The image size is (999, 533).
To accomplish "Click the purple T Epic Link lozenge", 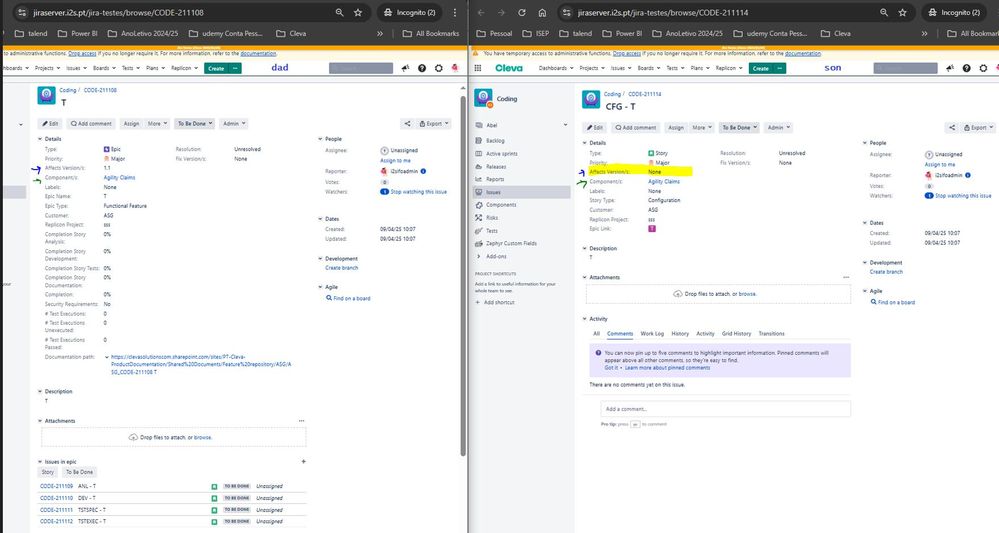I will click(x=652, y=229).
